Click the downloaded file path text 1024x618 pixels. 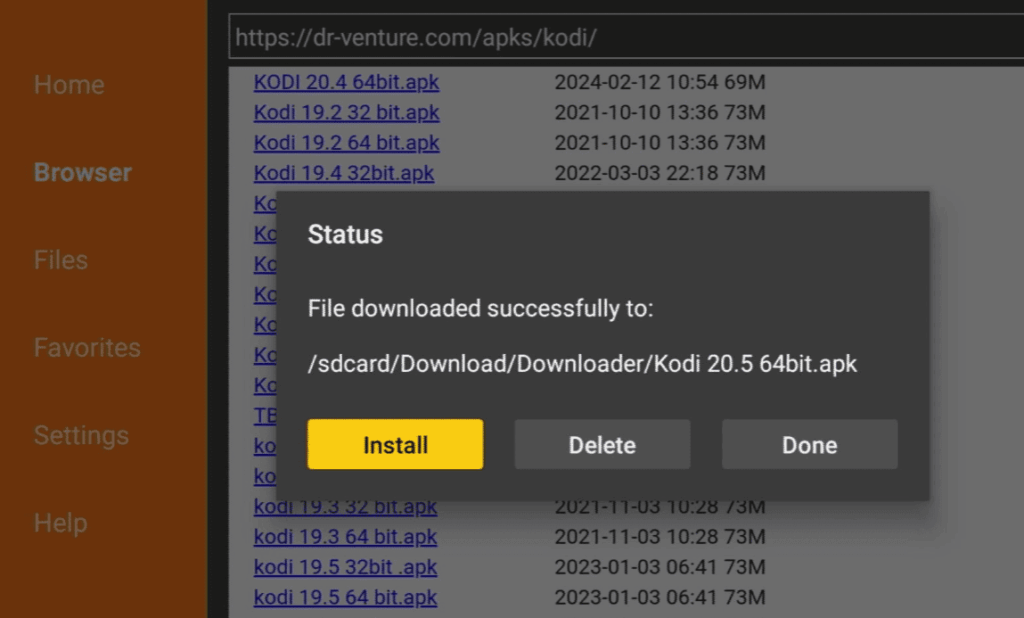click(582, 364)
